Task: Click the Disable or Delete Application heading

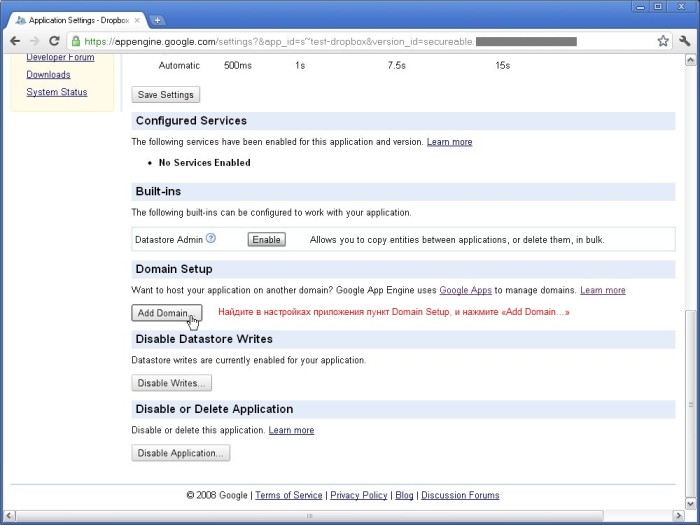Action: tap(214, 409)
